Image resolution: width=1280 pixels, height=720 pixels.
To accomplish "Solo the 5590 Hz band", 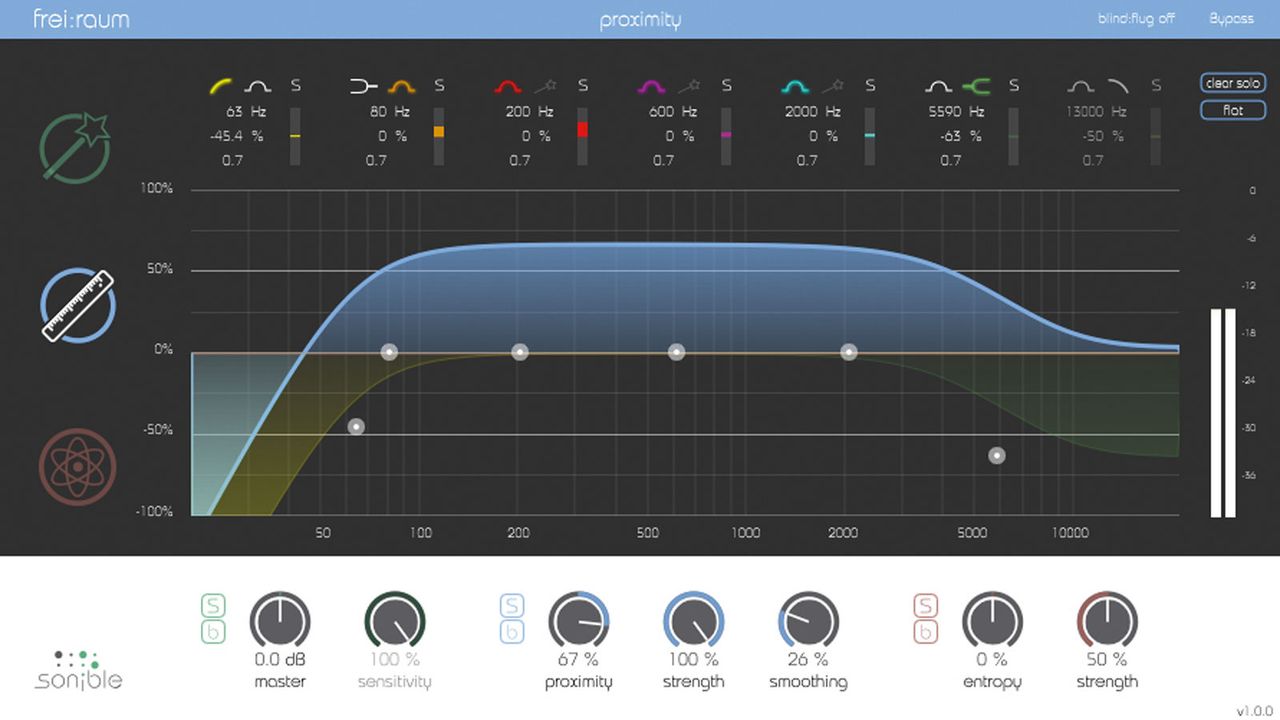I will click(1014, 86).
